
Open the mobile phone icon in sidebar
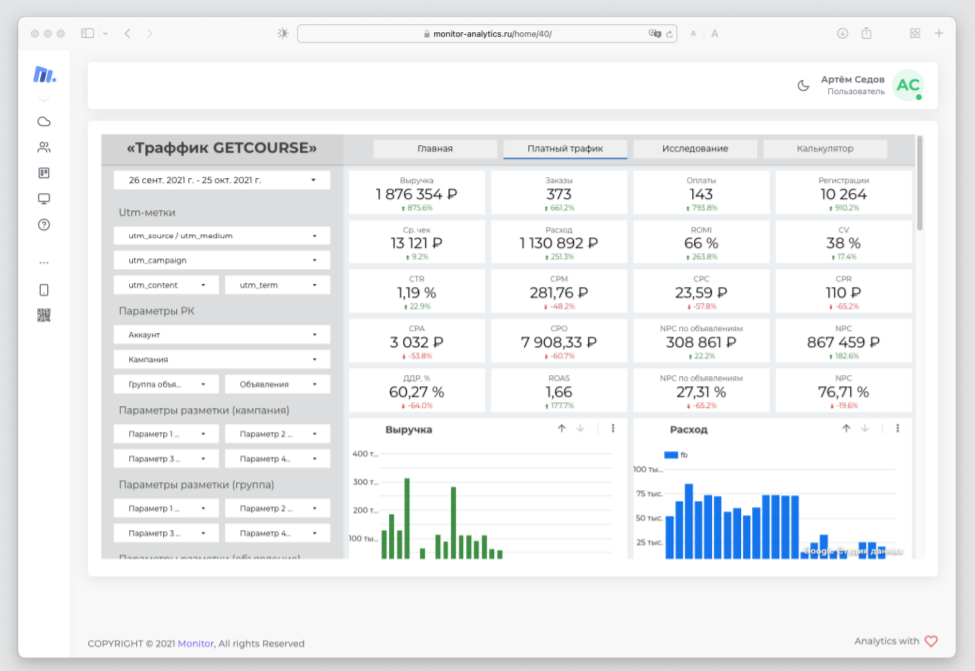44,290
